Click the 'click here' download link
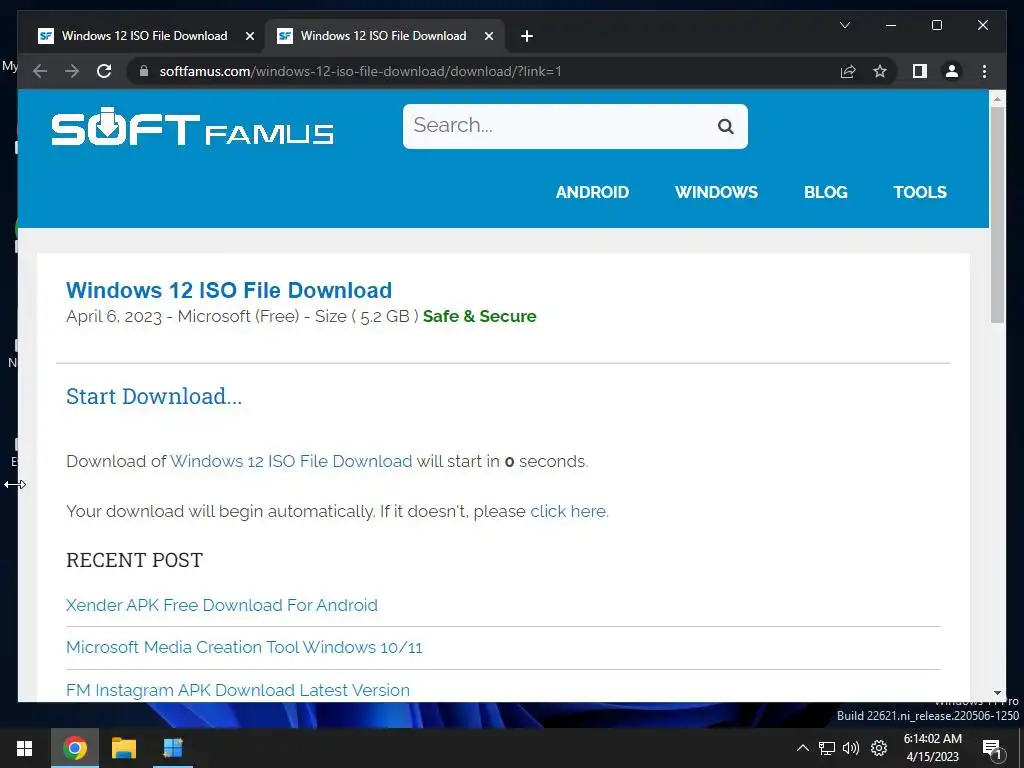Image resolution: width=1024 pixels, height=768 pixels. coord(568,511)
